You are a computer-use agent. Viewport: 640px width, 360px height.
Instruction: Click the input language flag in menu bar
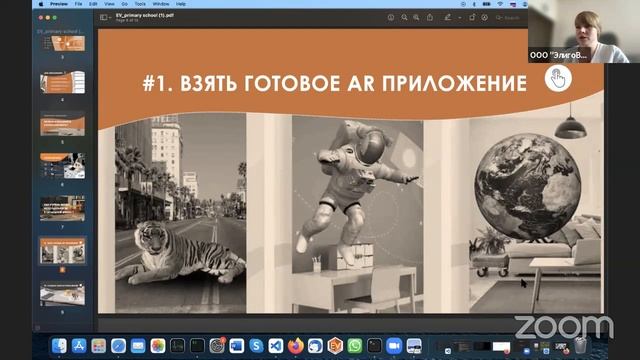pyautogui.click(x=513, y=4)
